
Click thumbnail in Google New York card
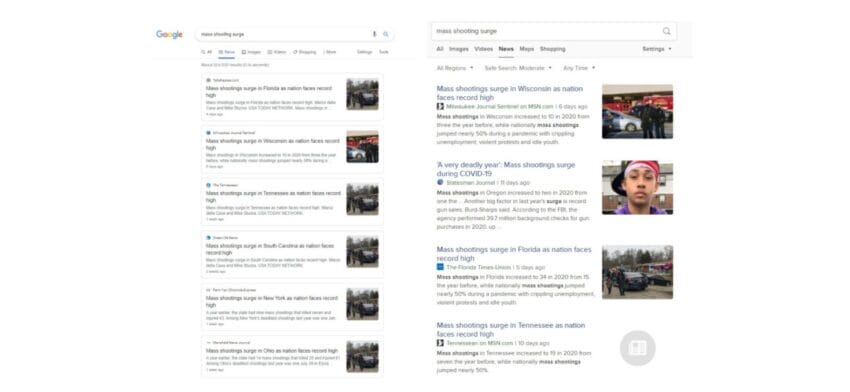point(363,304)
